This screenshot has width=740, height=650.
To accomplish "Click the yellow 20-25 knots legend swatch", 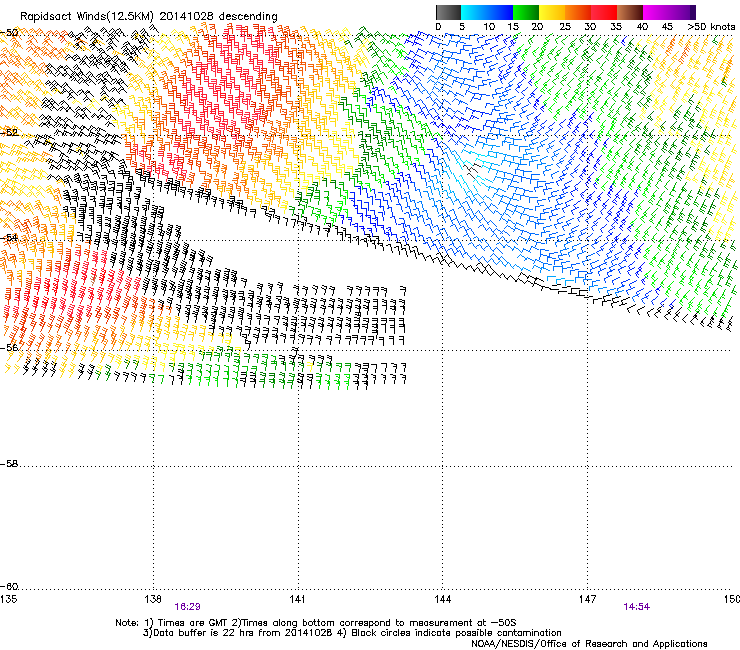I will pyautogui.click(x=552, y=12).
